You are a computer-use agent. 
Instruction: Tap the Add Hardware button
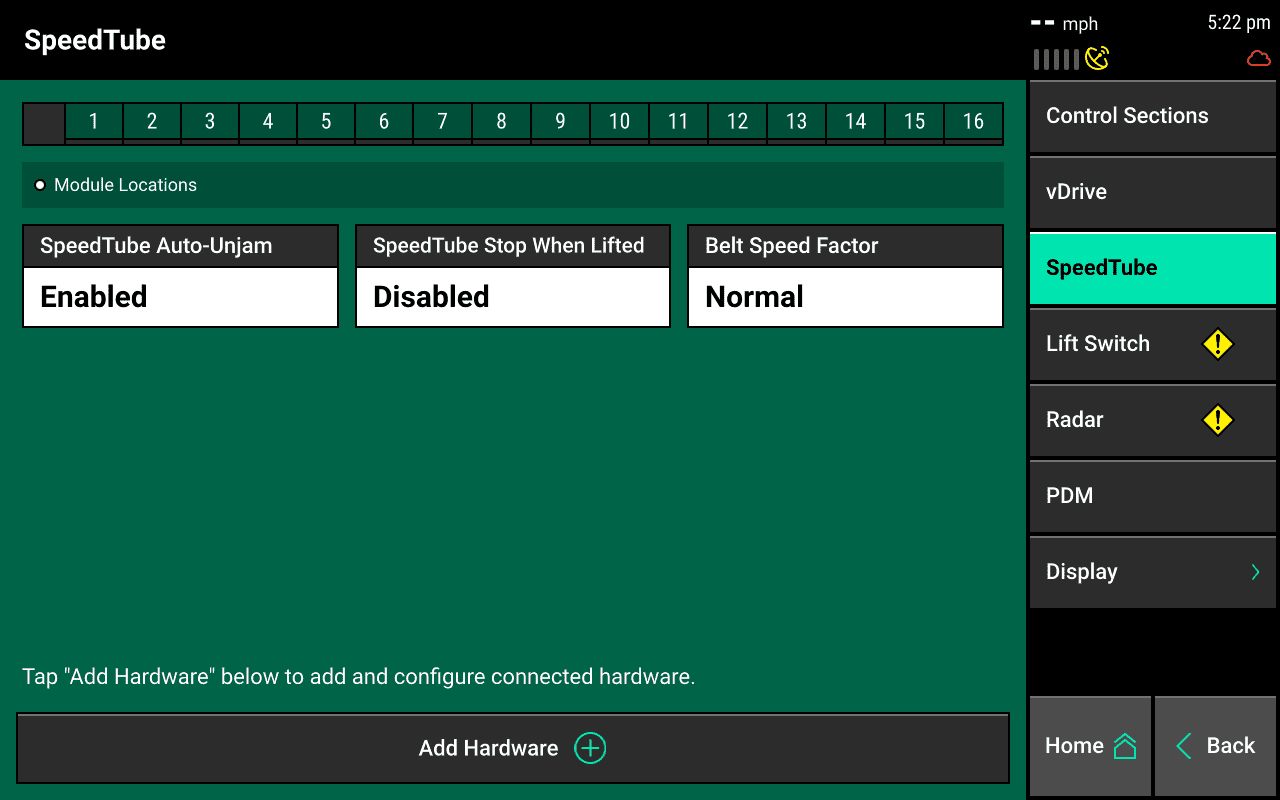513,748
